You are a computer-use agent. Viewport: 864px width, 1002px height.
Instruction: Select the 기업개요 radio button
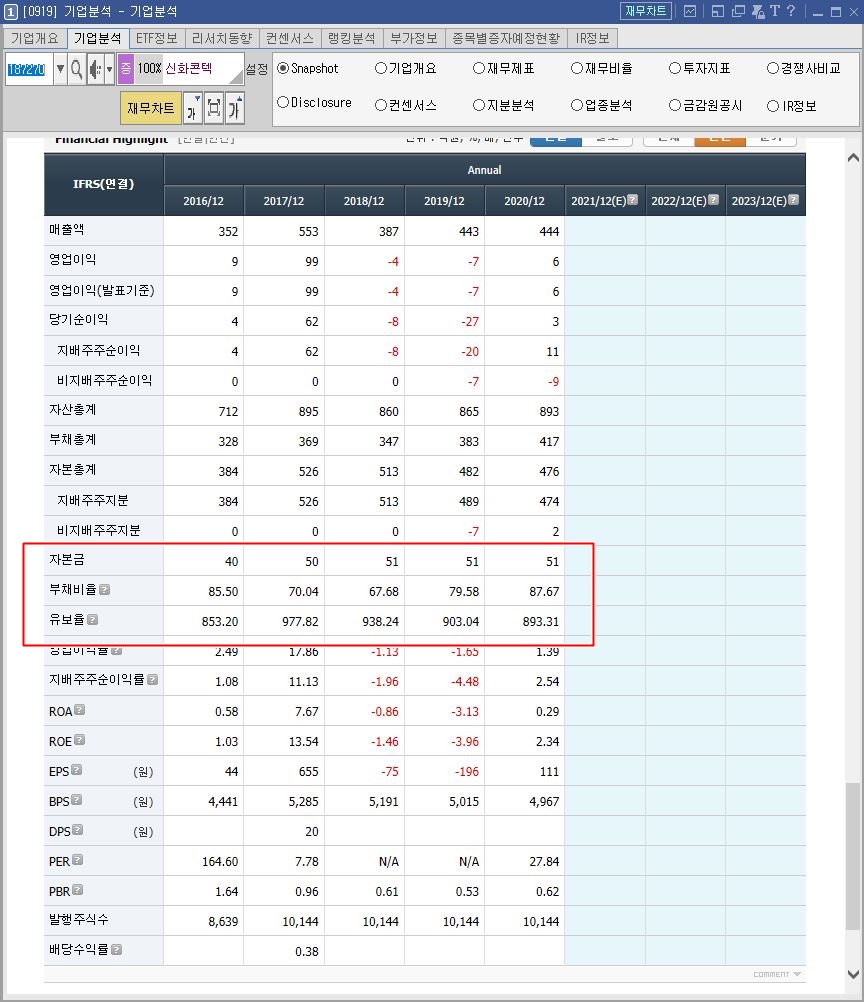381,68
